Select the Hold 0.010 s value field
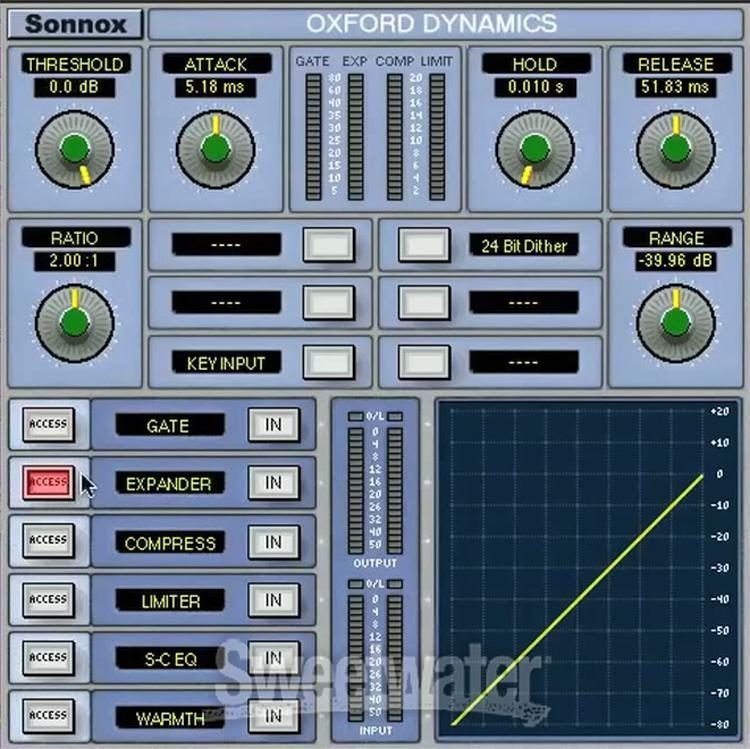This screenshot has height=749, width=750. click(x=535, y=88)
